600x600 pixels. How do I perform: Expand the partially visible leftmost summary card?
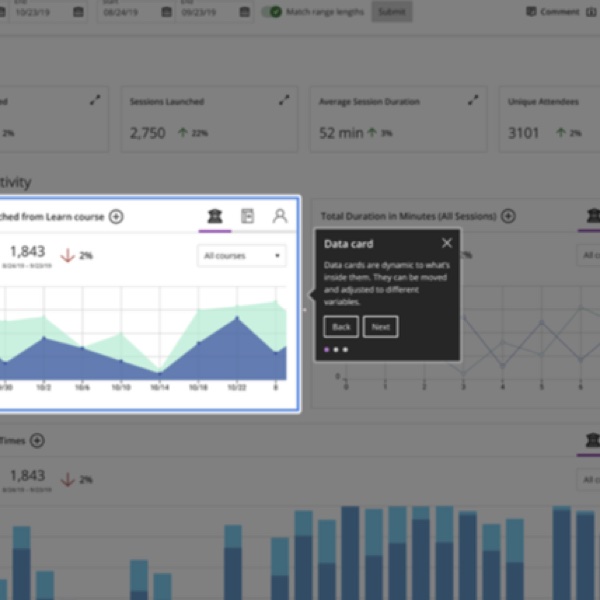tap(95, 100)
